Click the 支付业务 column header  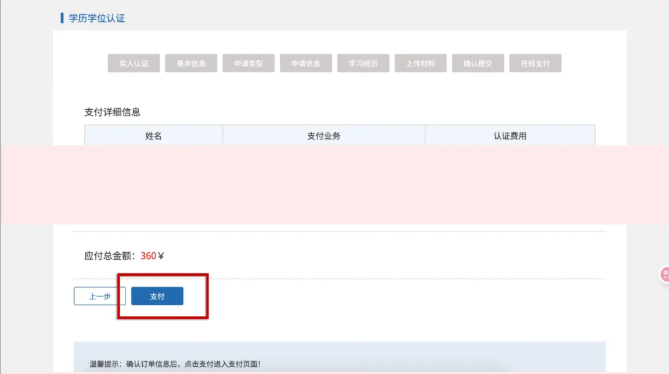tap(323, 136)
